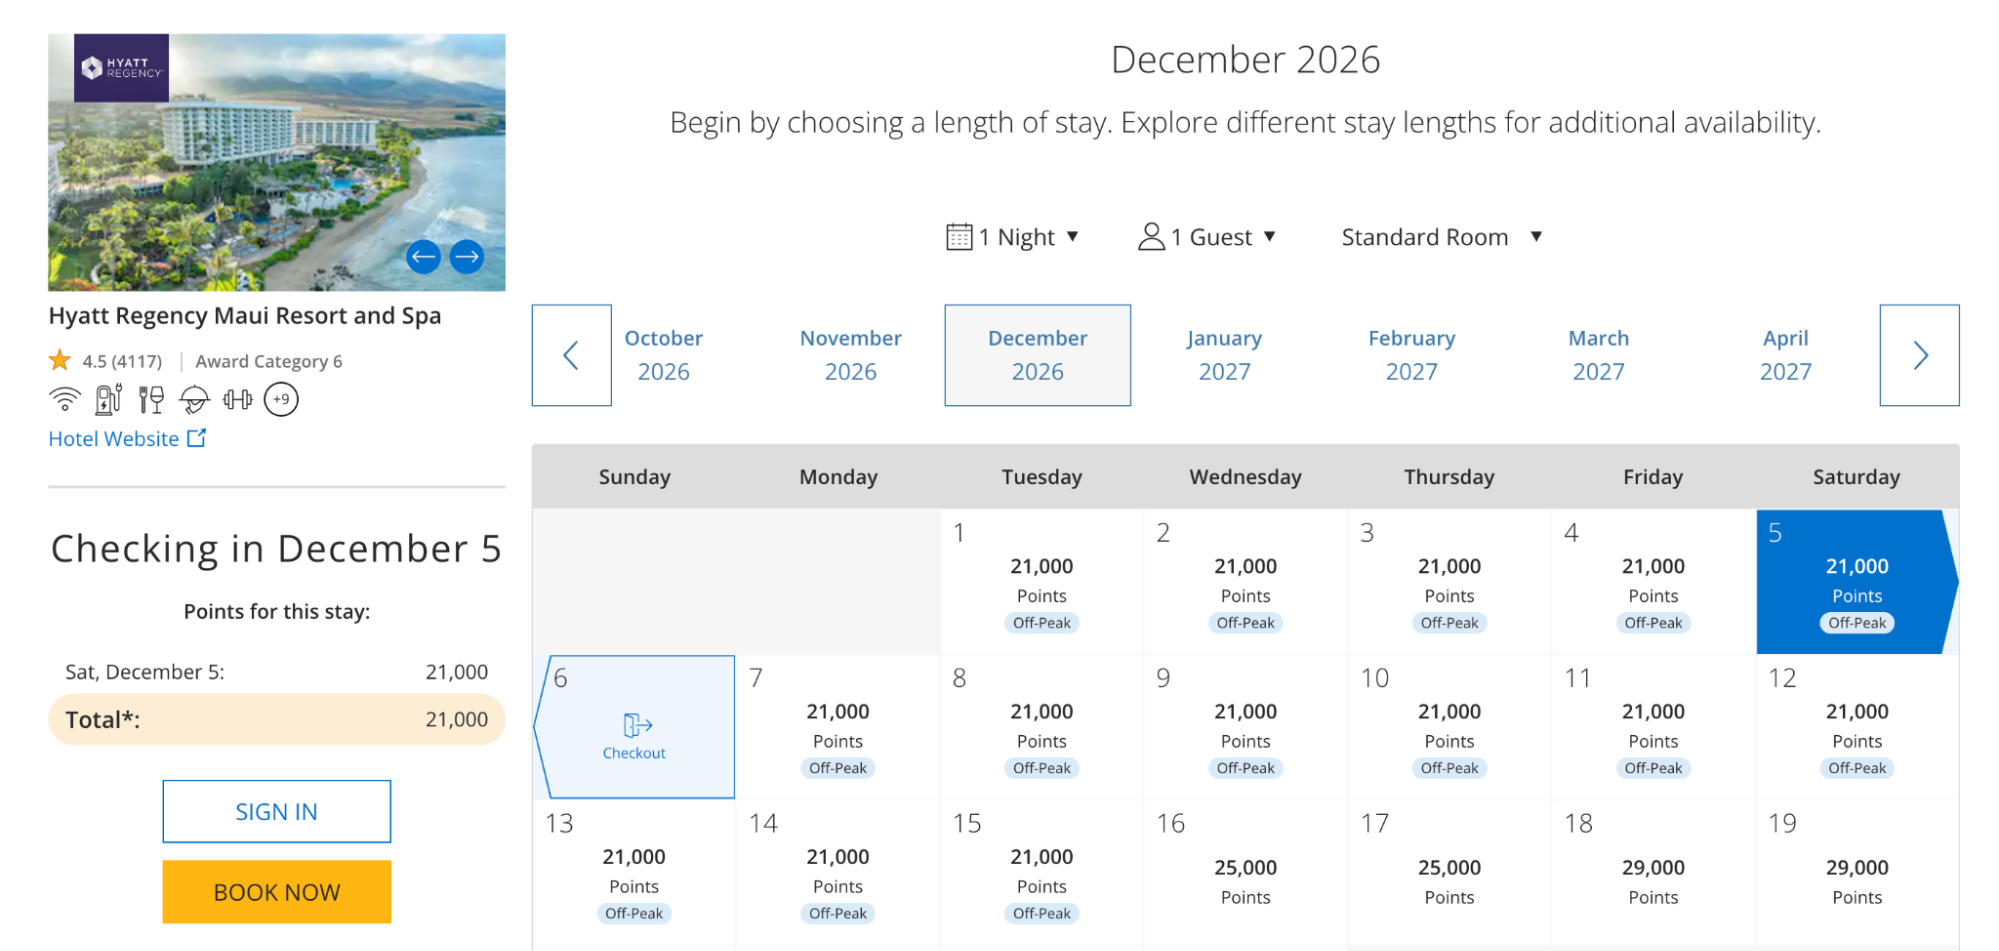Viewport: 1999px width, 951px height.
Task: Expand the Standard Room type dropdown
Action: 1441,237
